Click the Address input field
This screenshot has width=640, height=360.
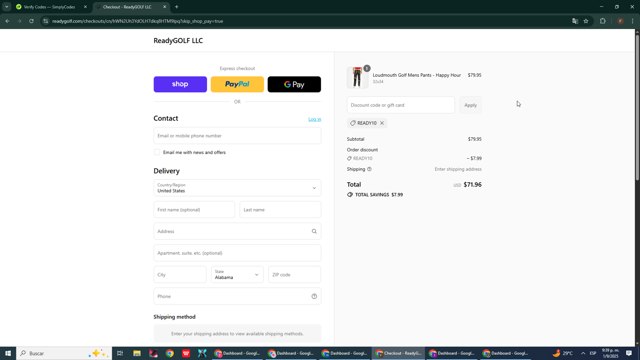pyautogui.click(x=237, y=231)
